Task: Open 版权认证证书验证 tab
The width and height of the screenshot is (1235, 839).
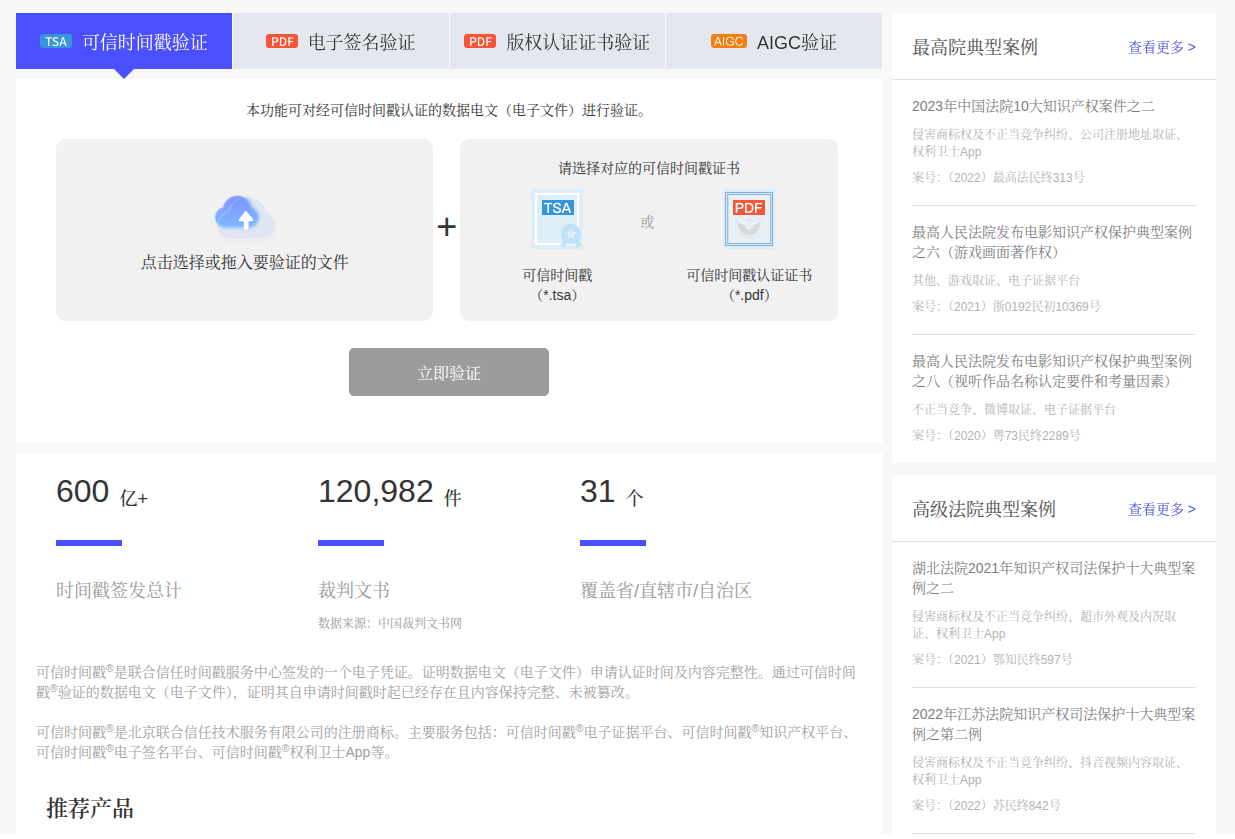Action: pyautogui.click(x=557, y=41)
